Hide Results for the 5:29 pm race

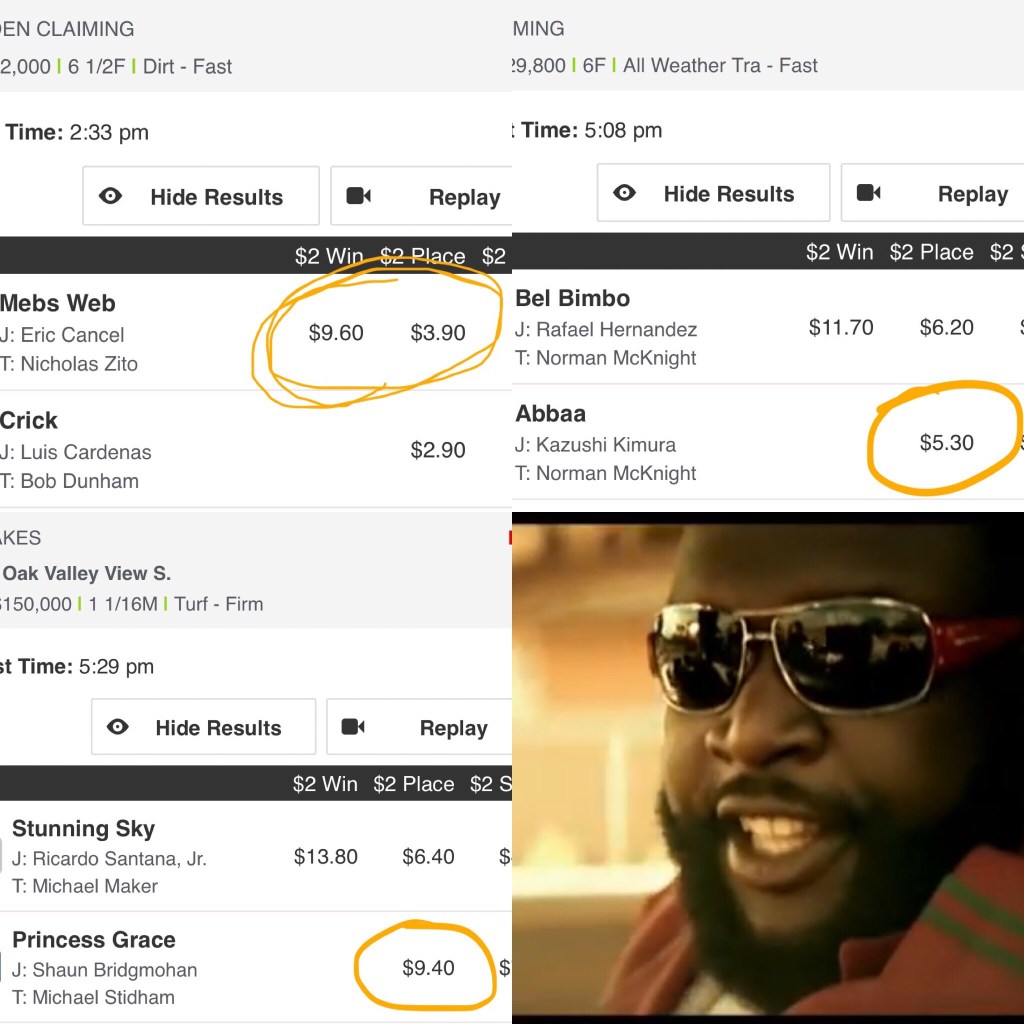click(204, 727)
